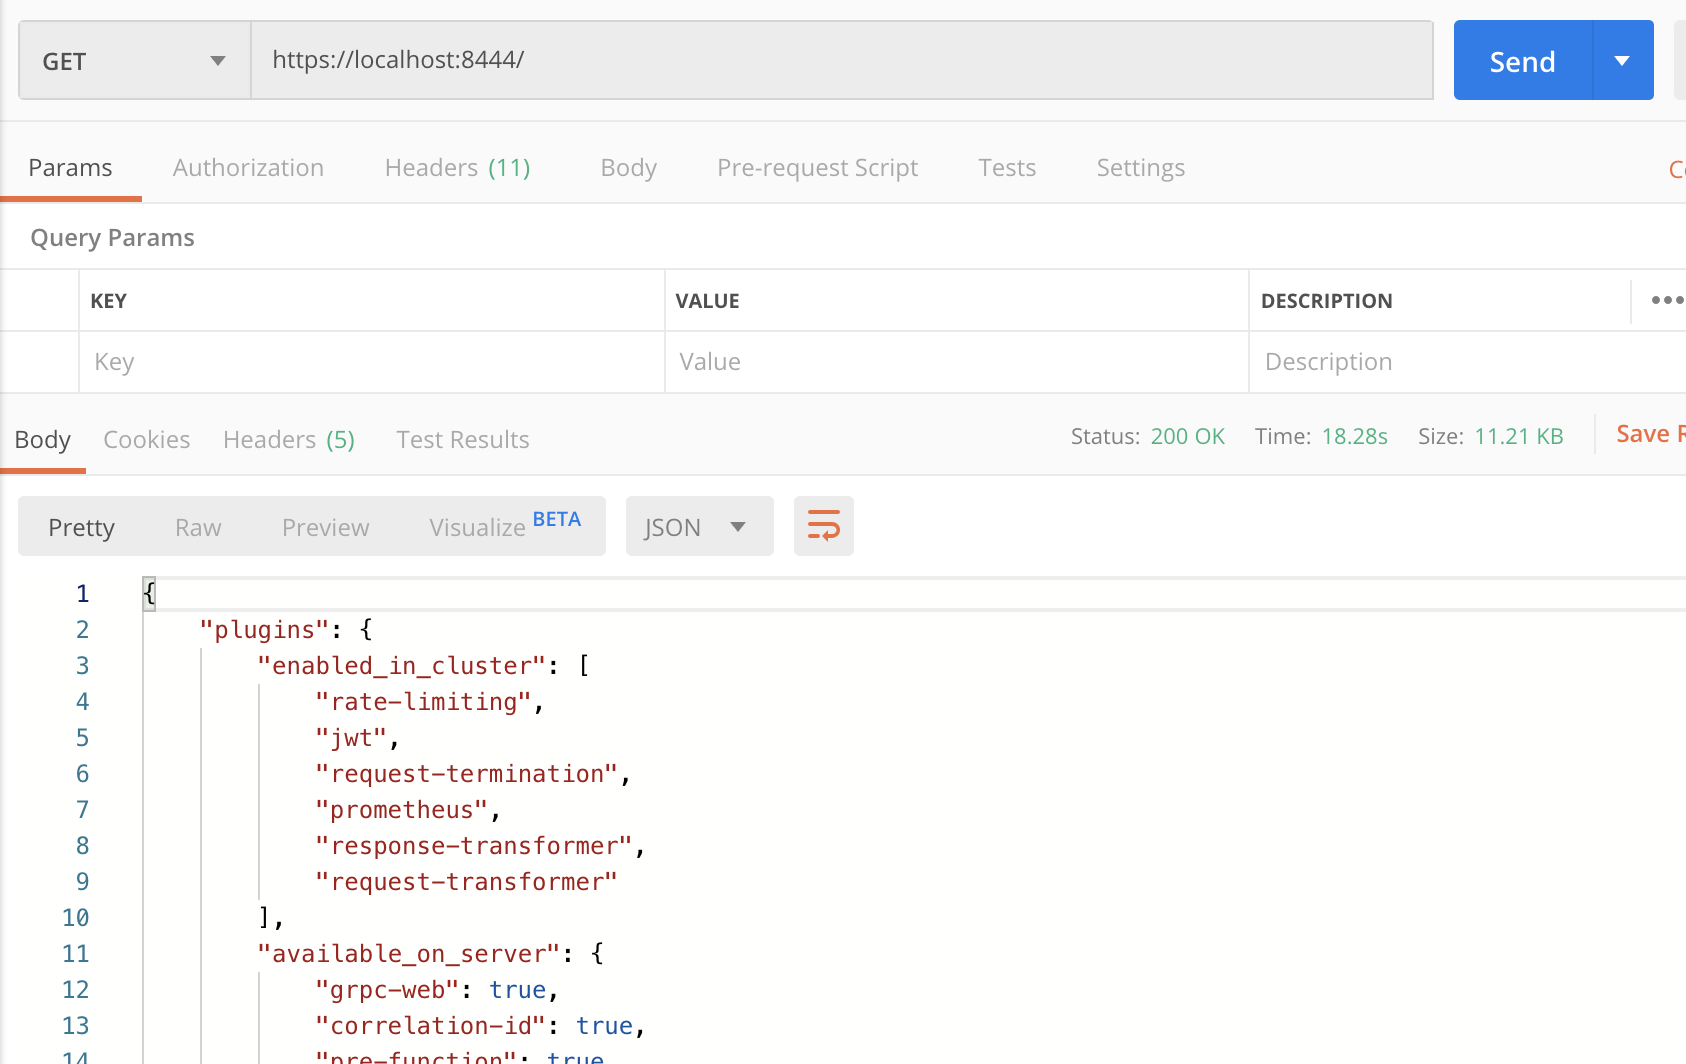The height and width of the screenshot is (1064, 1686).
Task: Open the JSON response format dropdown
Action: point(699,526)
